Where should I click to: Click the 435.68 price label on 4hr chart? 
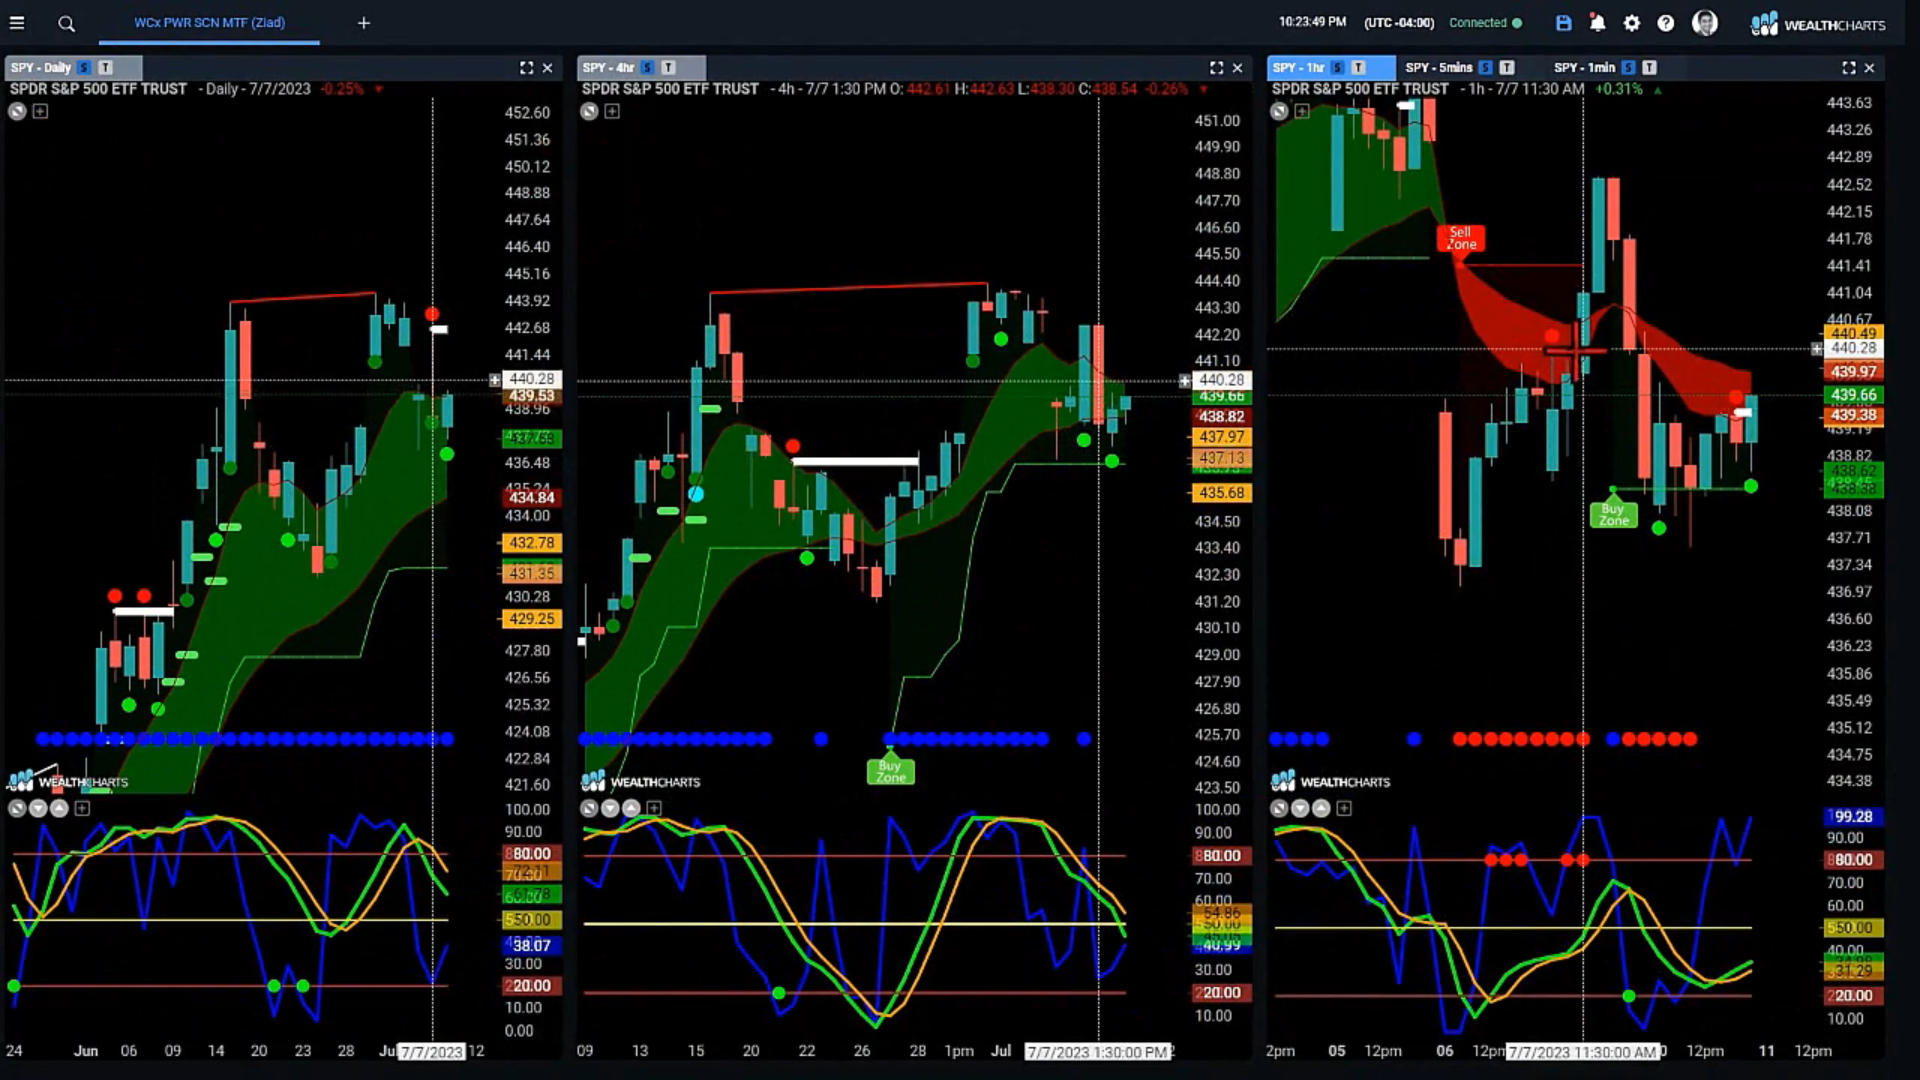[1221, 493]
